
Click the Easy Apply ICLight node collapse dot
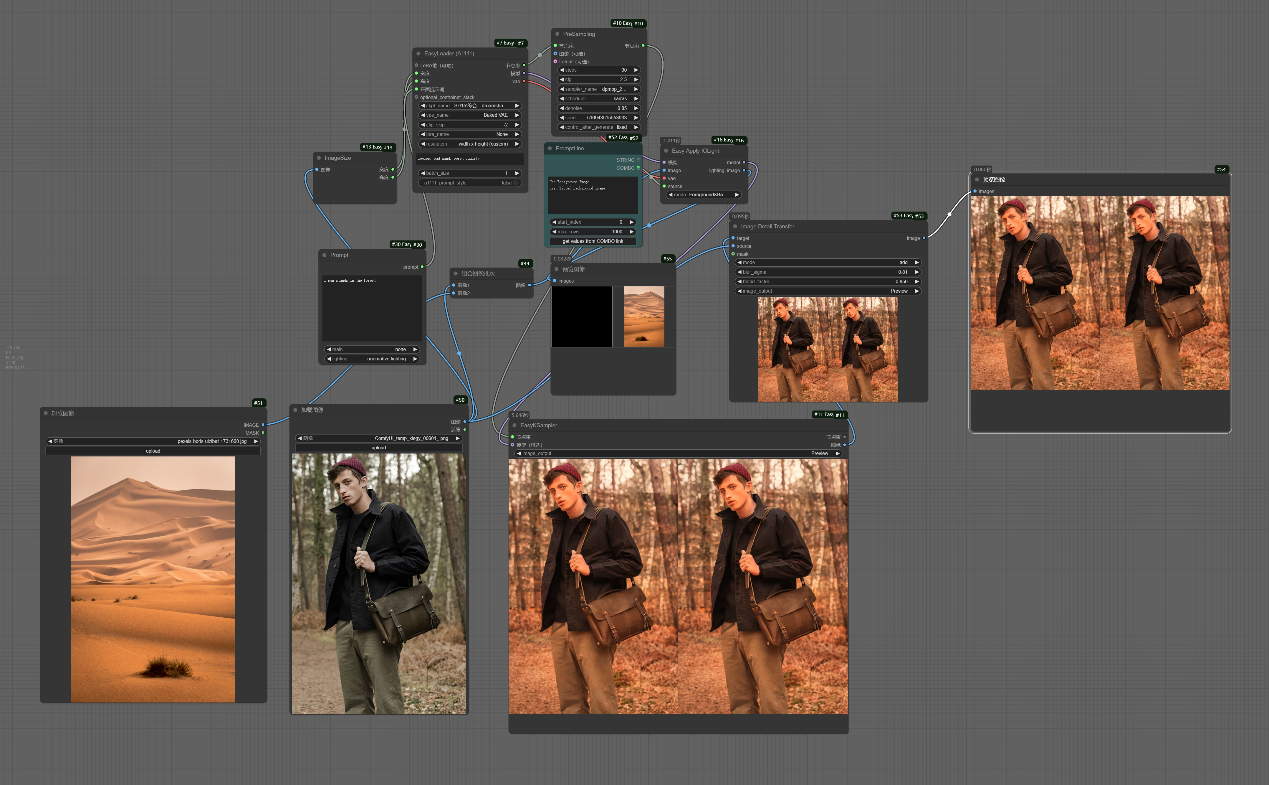[x=666, y=150]
